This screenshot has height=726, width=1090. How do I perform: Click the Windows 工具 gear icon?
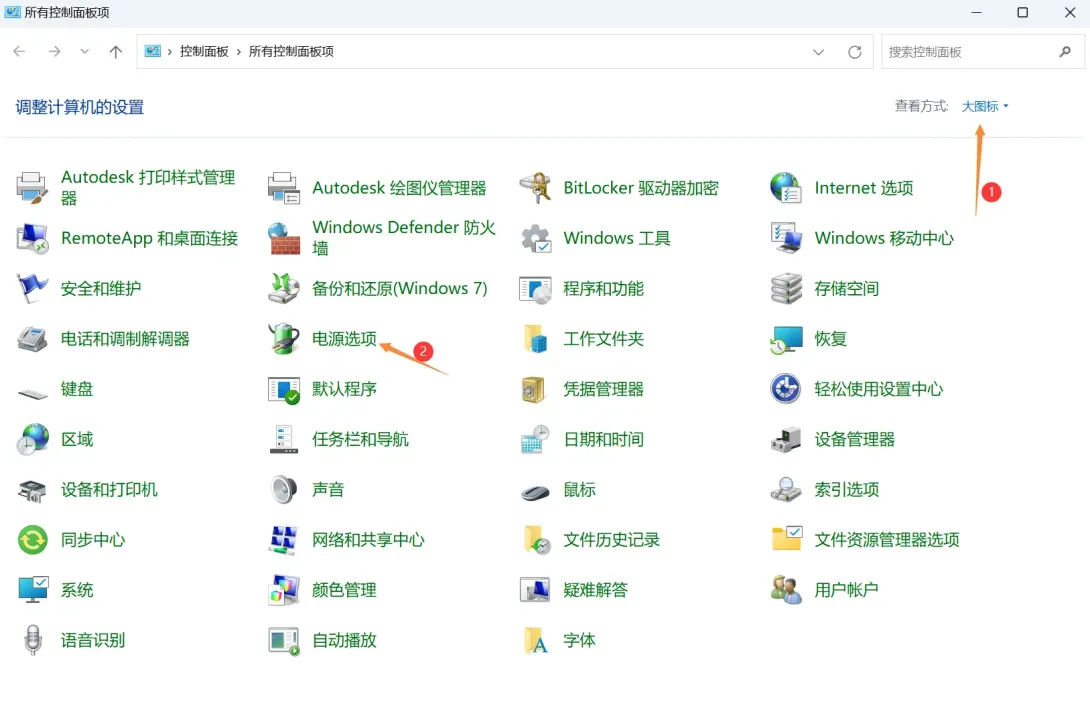click(x=535, y=238)
